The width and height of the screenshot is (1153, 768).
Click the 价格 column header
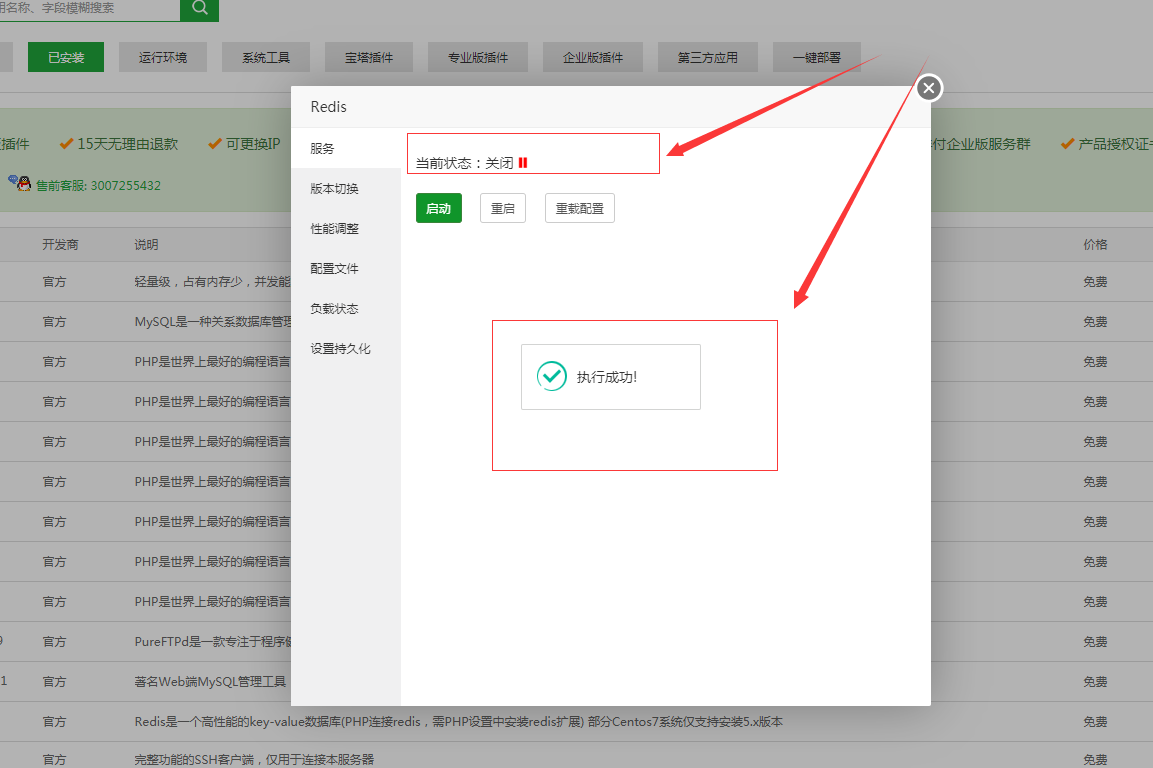tap(1095, 244)
